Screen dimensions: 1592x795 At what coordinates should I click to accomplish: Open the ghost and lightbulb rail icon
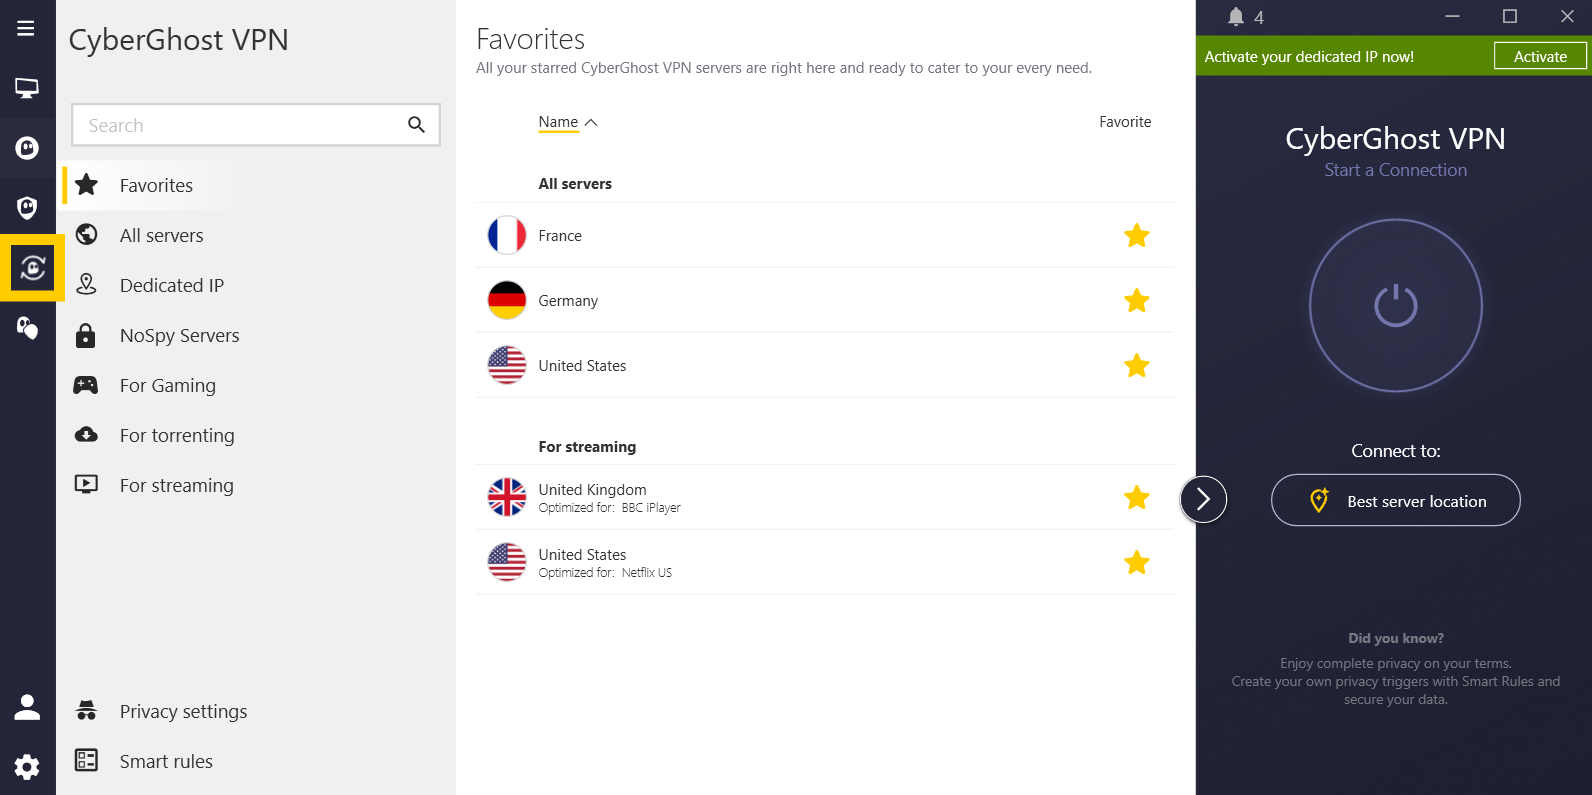pos(27,327)
